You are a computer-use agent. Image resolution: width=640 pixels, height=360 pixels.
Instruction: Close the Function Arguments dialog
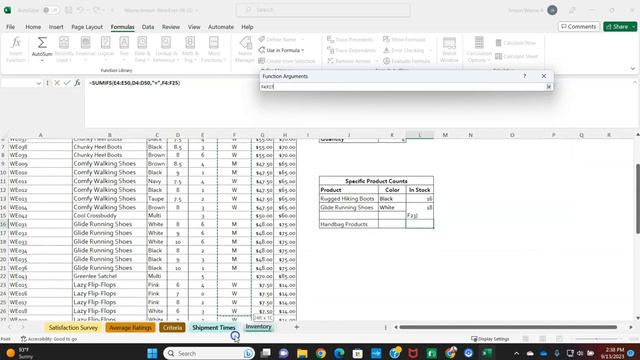coord(544,76)
